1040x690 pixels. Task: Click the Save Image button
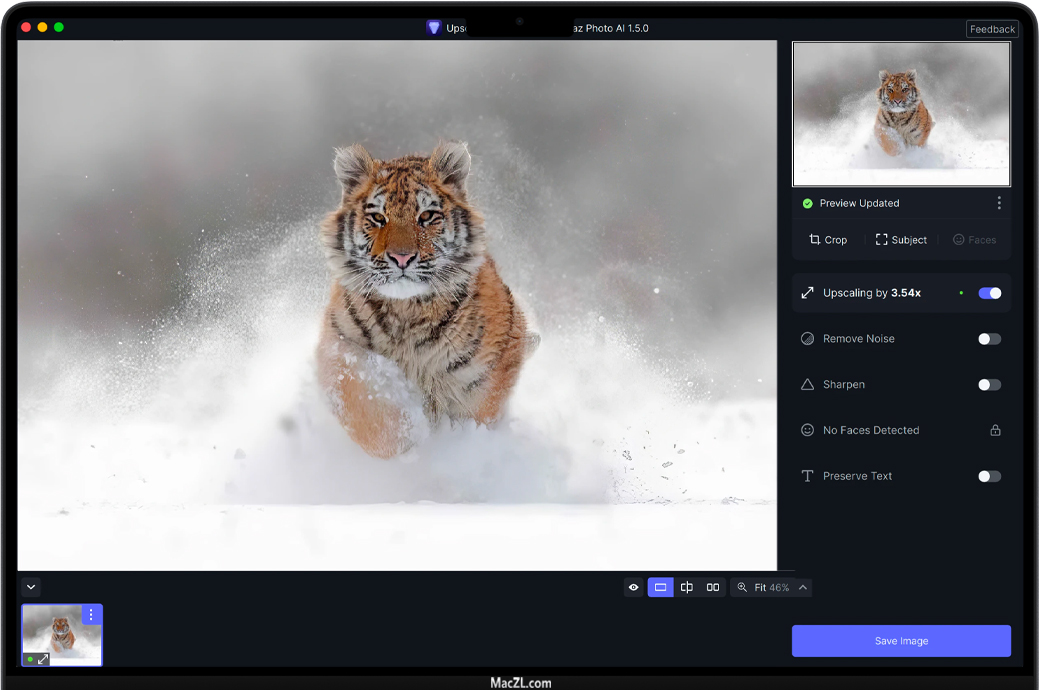point(901,641)
